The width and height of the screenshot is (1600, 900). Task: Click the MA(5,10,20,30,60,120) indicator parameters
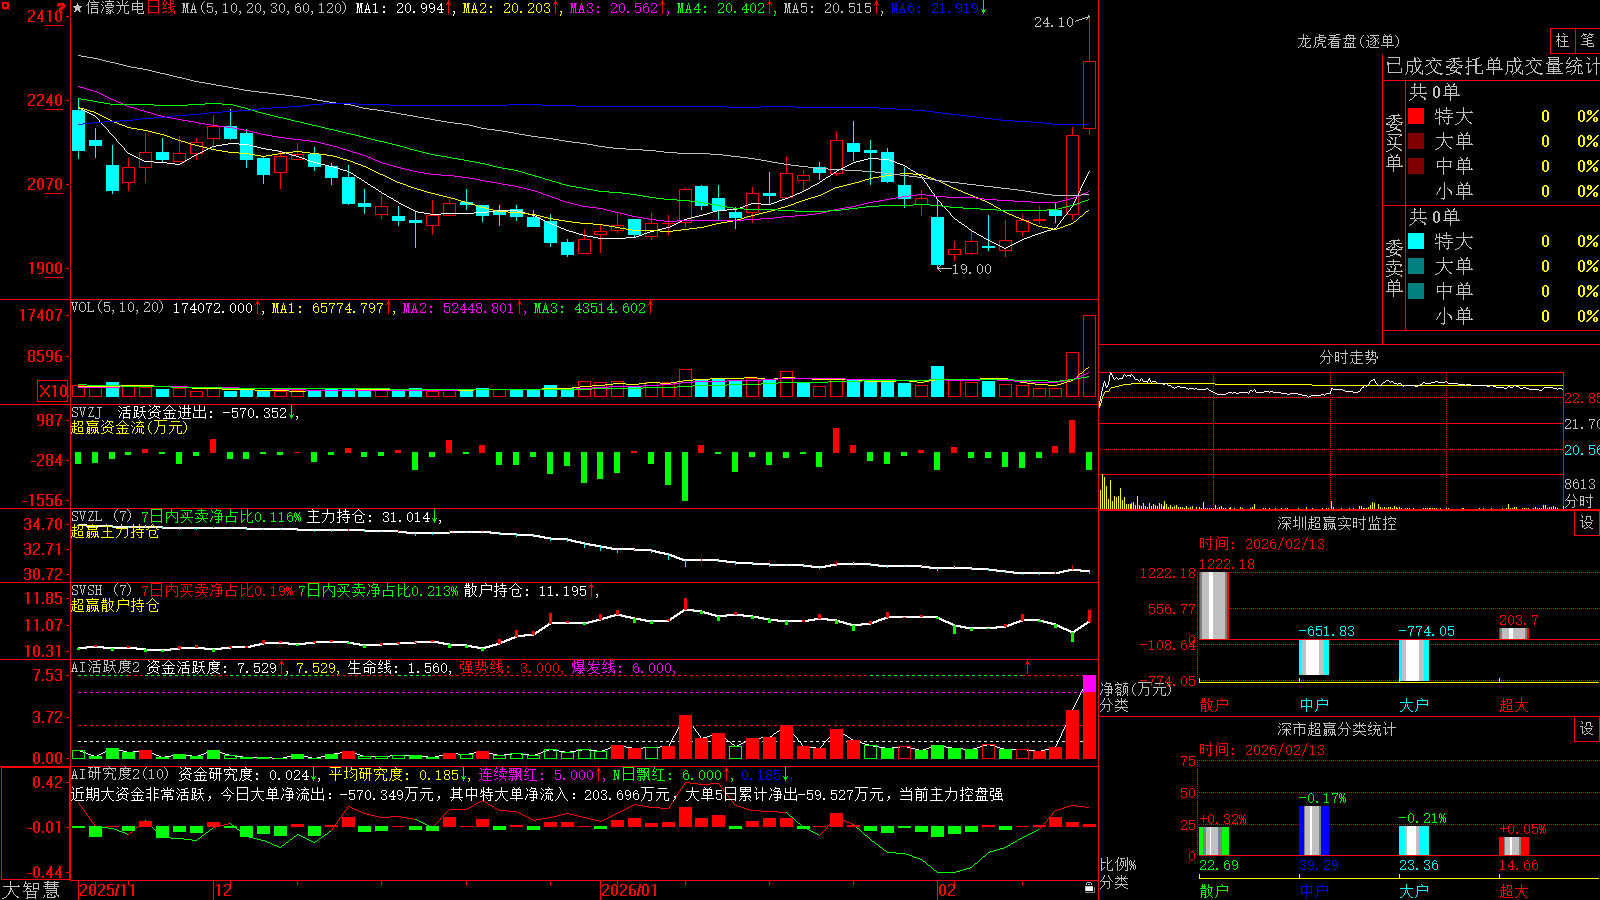264,8
